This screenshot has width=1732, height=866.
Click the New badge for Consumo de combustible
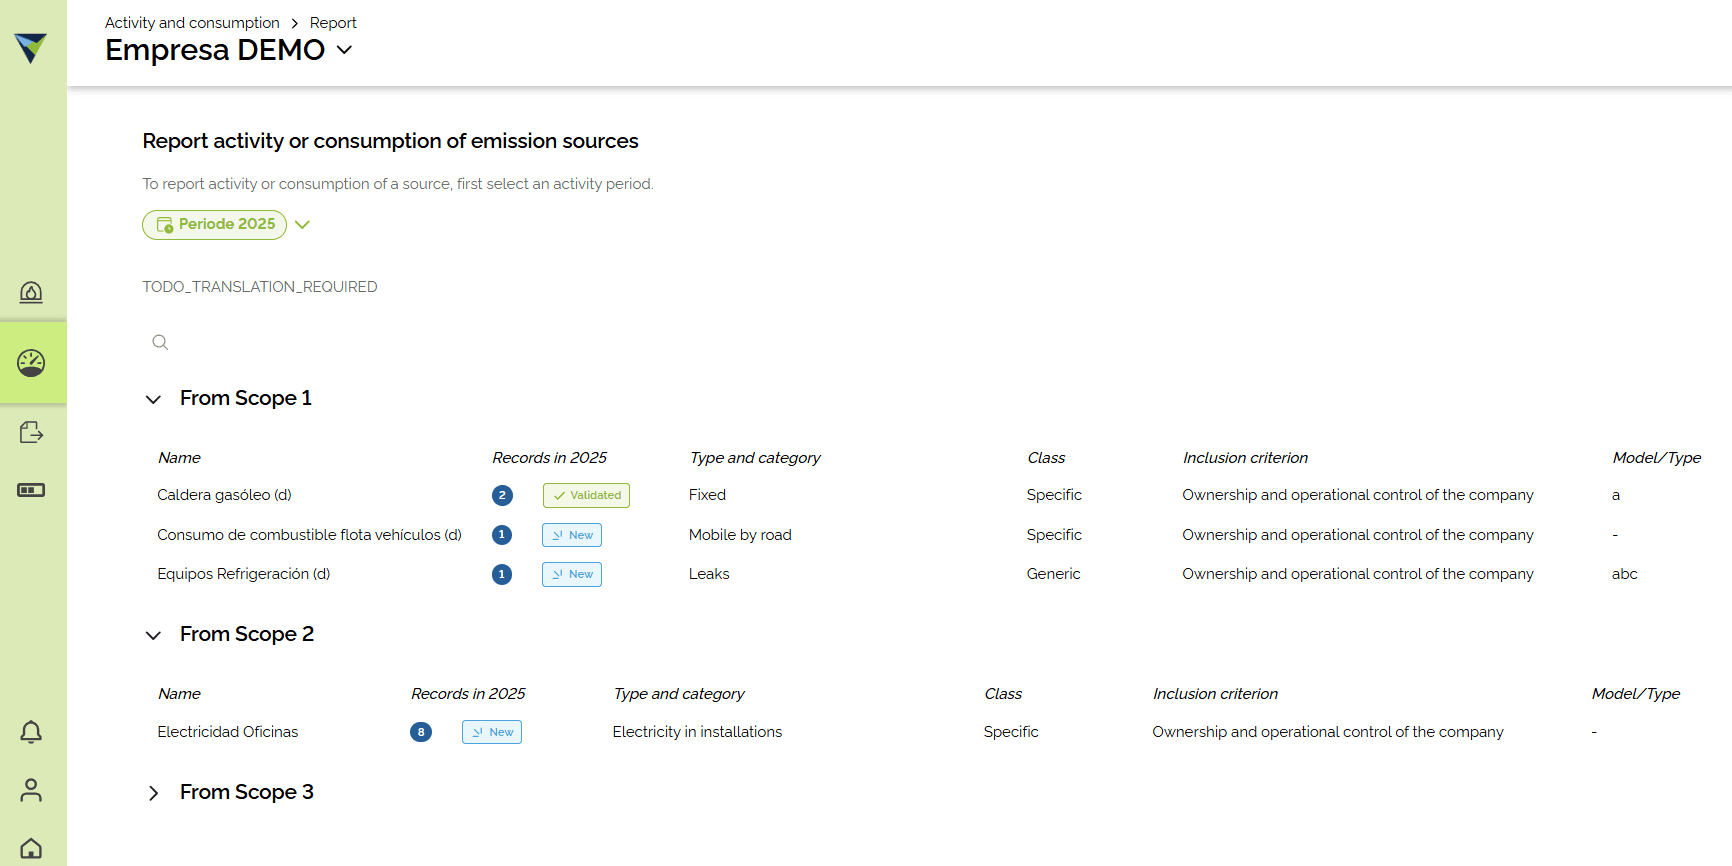coord(572,535)
